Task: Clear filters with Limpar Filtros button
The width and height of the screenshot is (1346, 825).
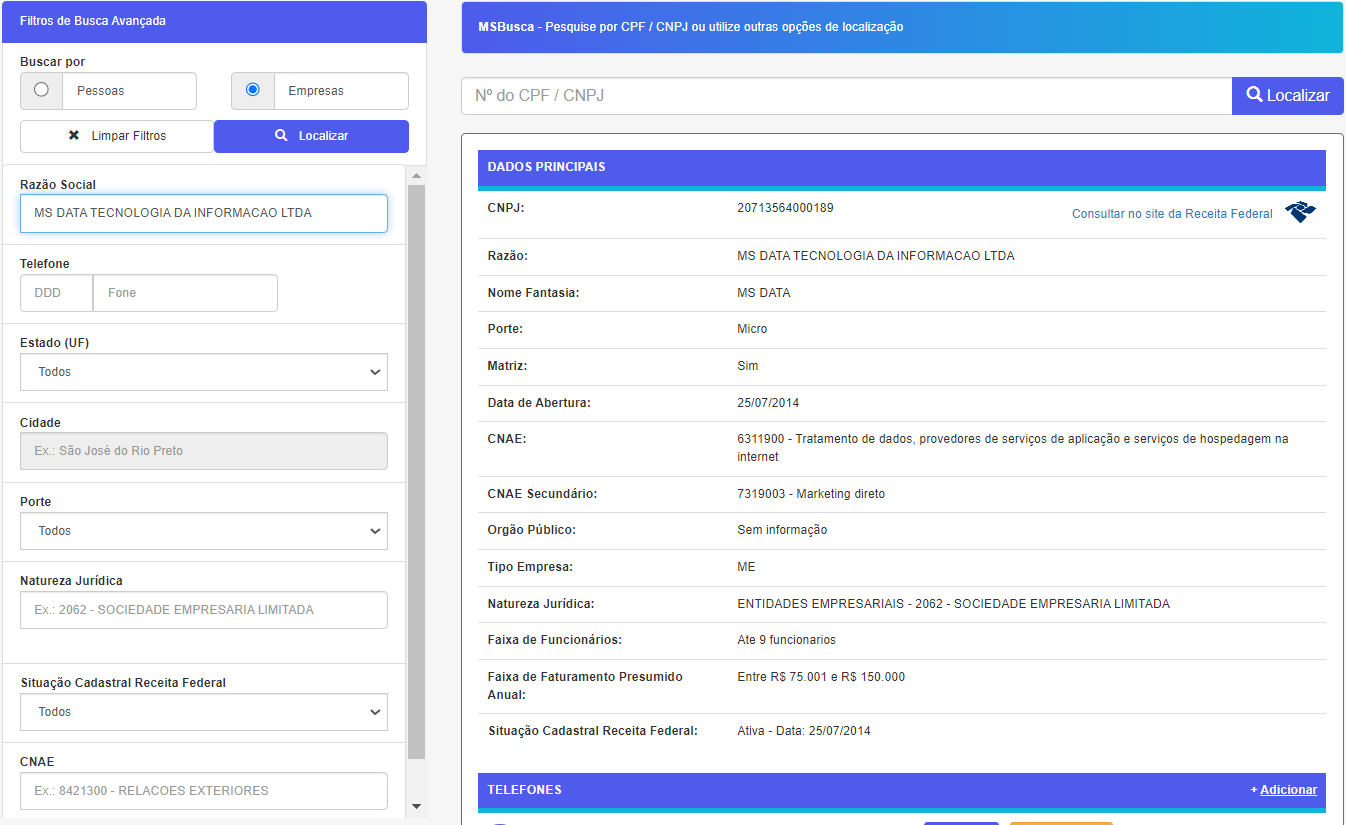Action: click(x=117, y=136)
